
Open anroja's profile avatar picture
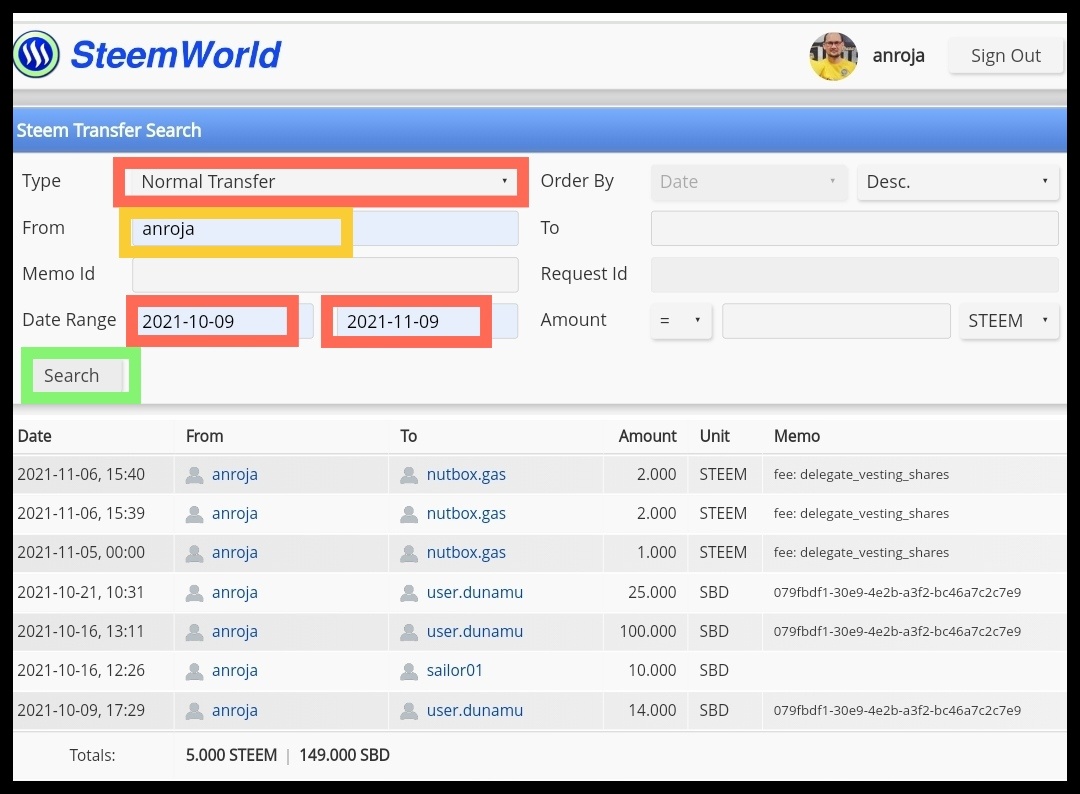833,56
